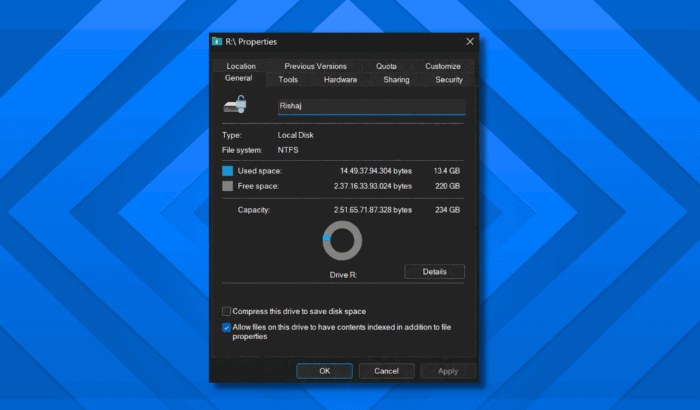
Task: Switch to the Quota tab
Action: tap(386, 66)
